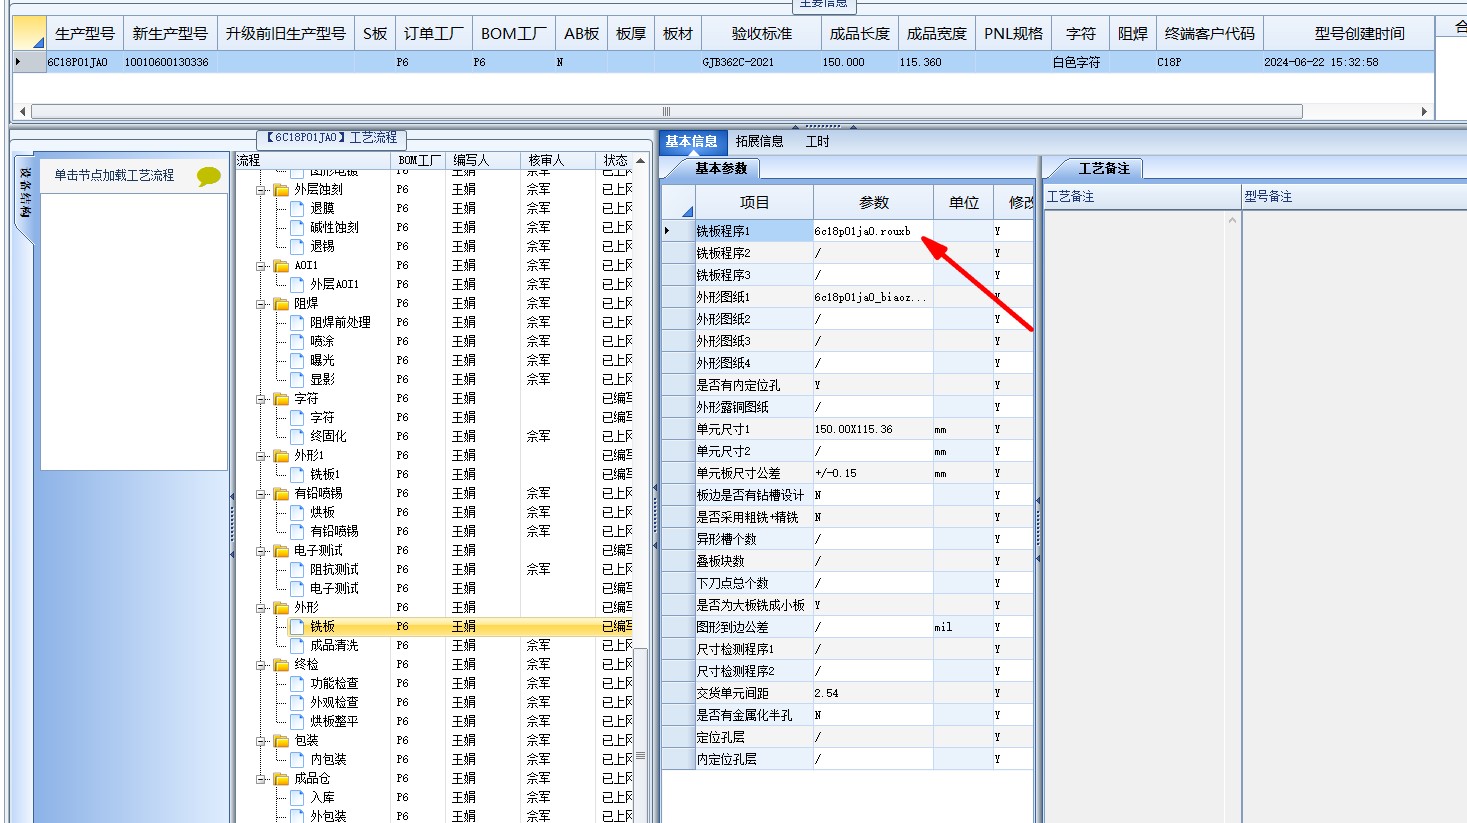Click the 交货单元间距 value 2.54

pos(873,693)
